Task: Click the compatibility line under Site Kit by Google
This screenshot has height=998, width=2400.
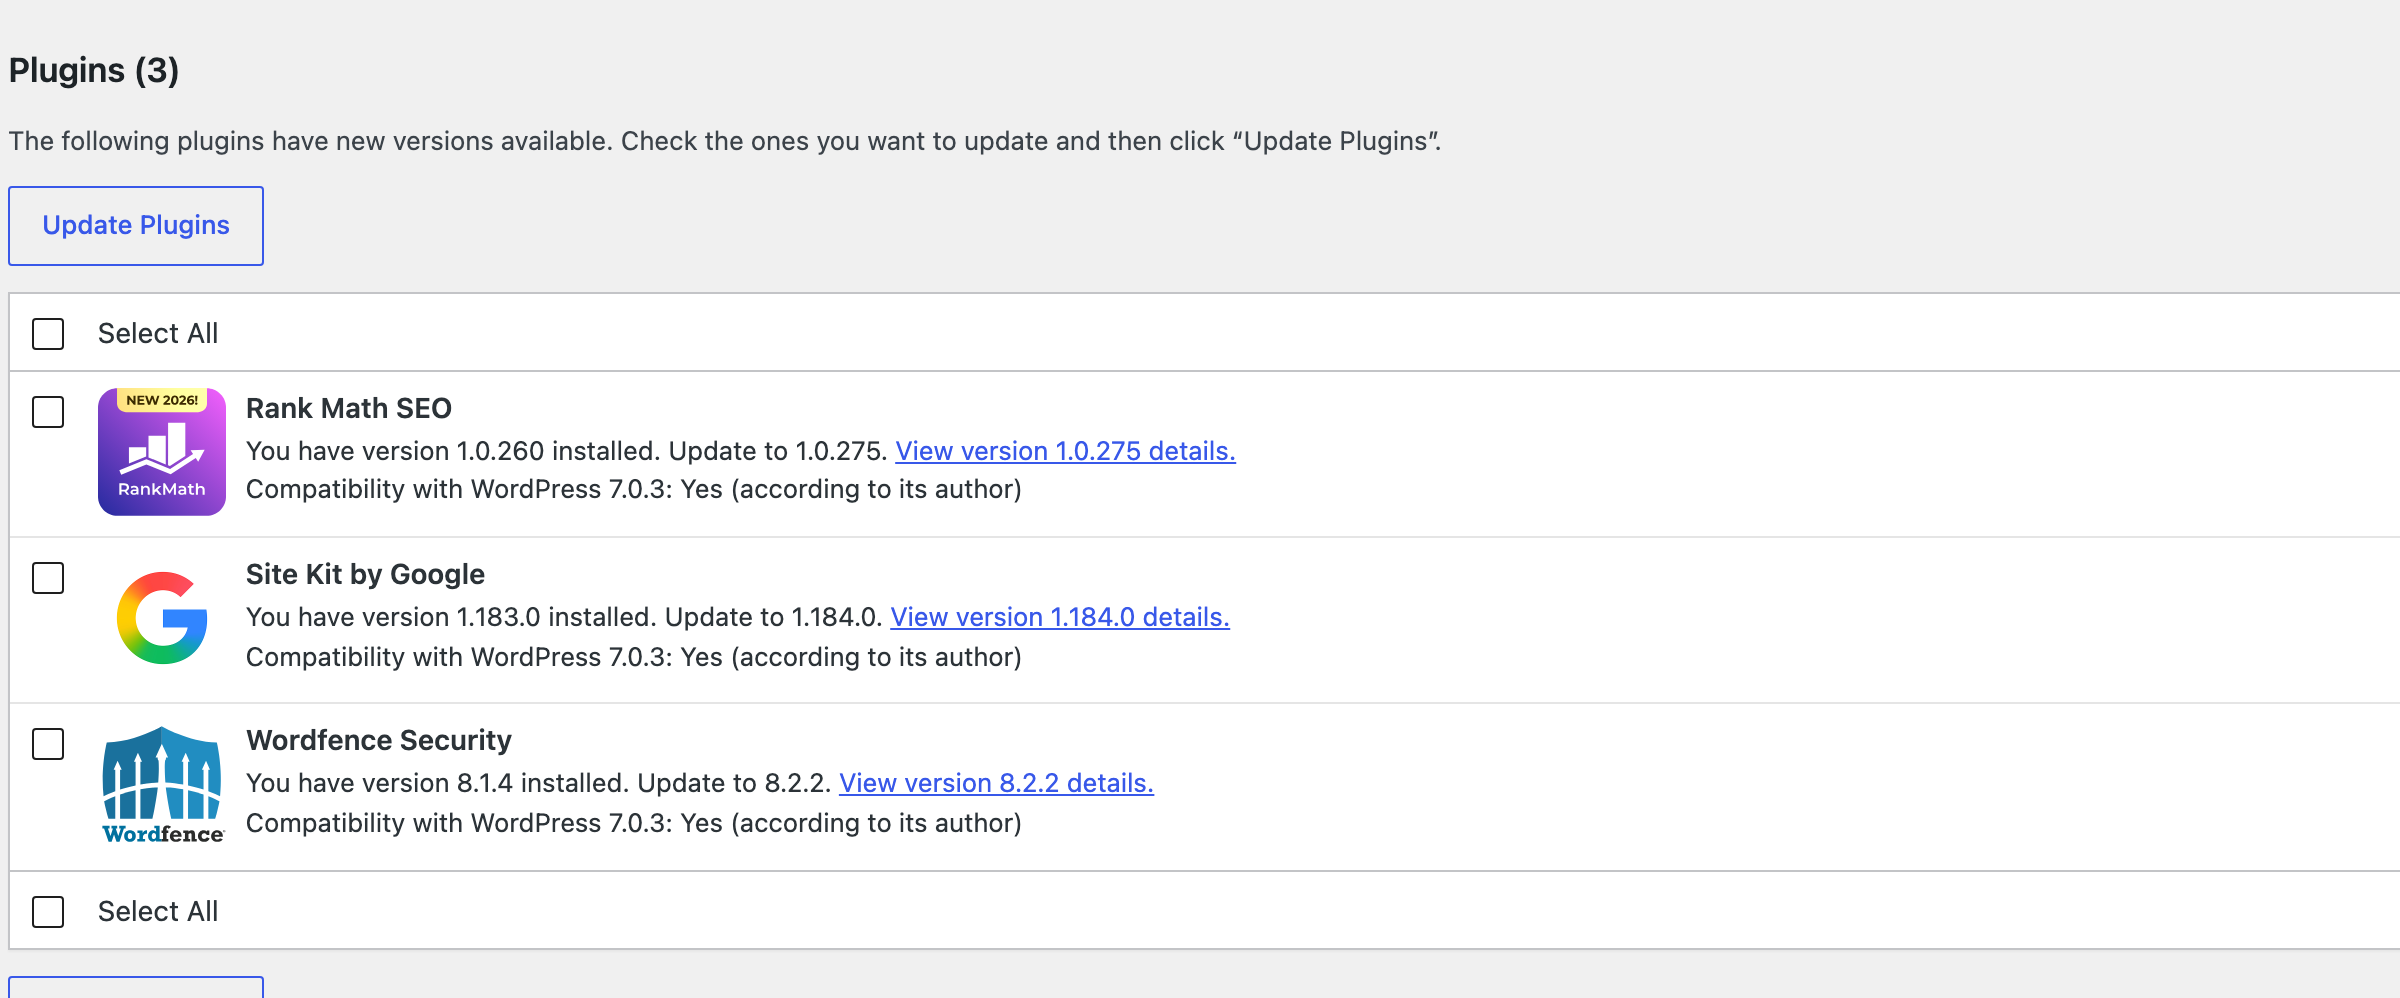Action: (634, 657)
